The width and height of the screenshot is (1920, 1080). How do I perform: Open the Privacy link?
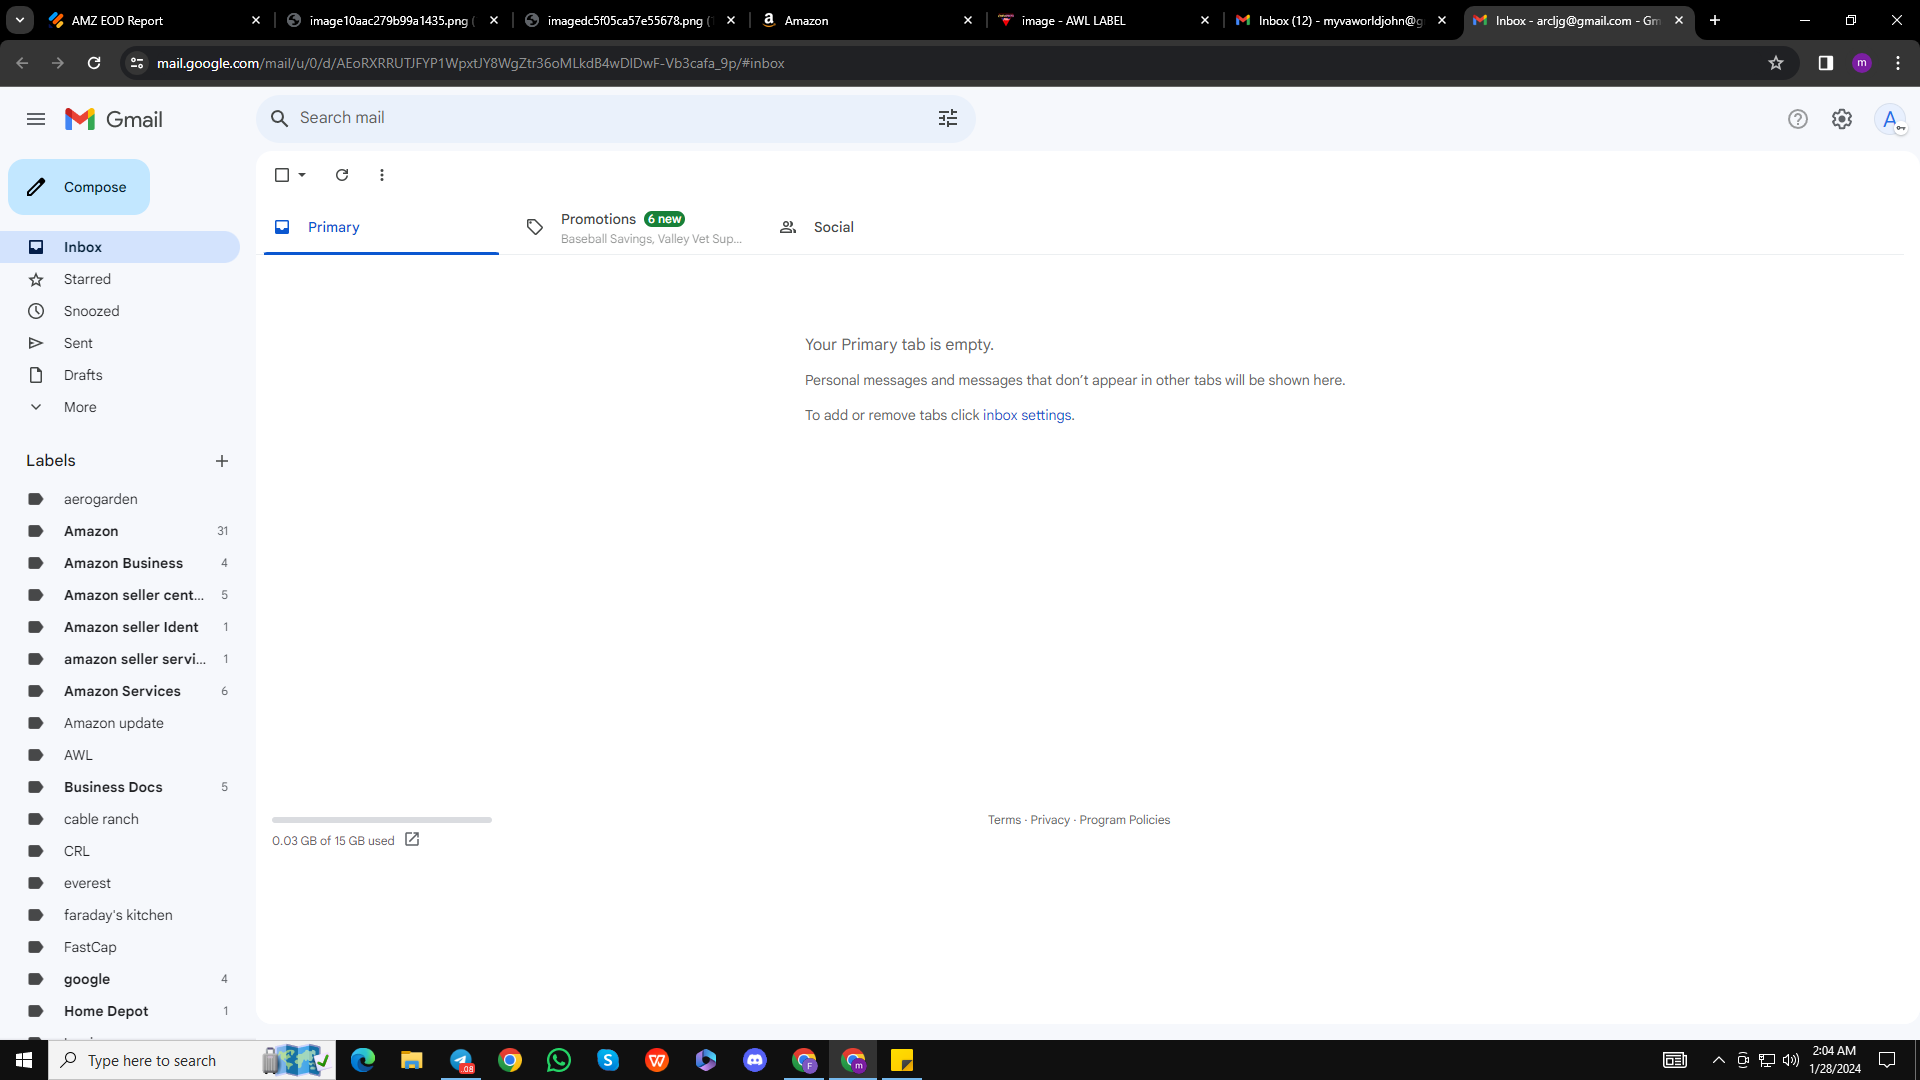1050,820
